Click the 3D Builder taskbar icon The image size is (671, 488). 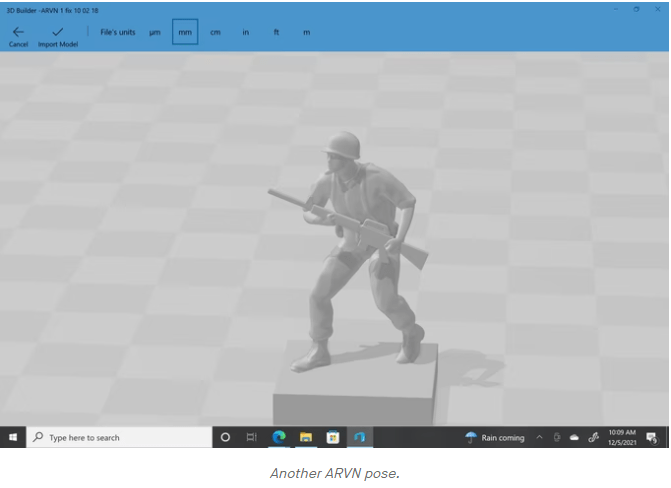(358, 437)
